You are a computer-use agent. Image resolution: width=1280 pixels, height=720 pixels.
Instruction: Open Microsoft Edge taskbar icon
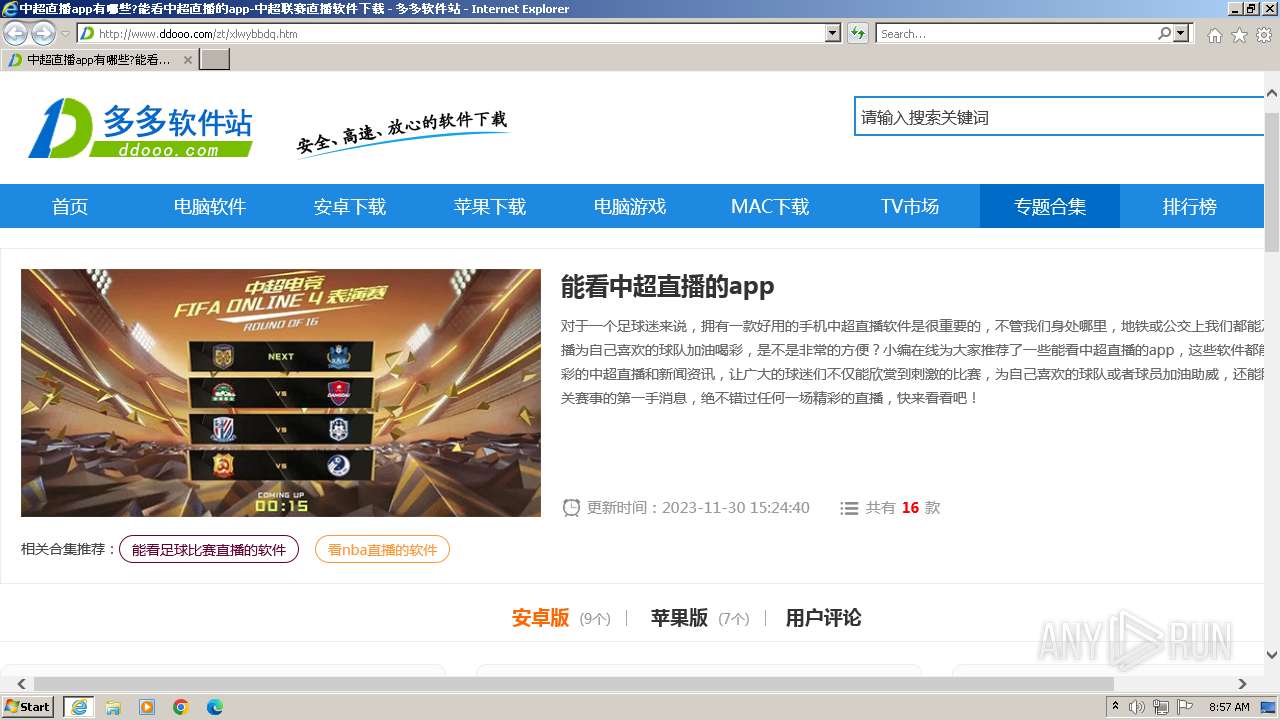[x=215, y=707]
